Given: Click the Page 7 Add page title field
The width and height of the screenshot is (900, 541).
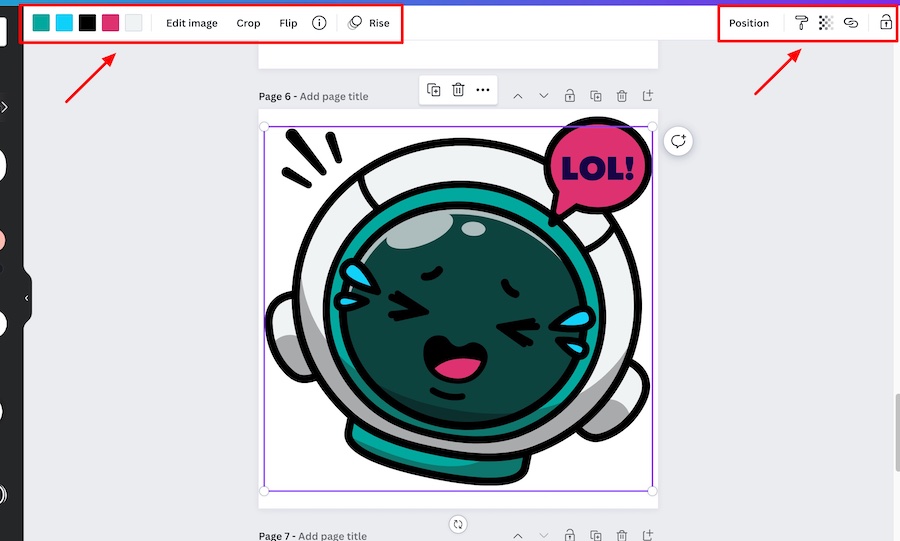Looking at the screenshot, I should click(x=332, y=536).
